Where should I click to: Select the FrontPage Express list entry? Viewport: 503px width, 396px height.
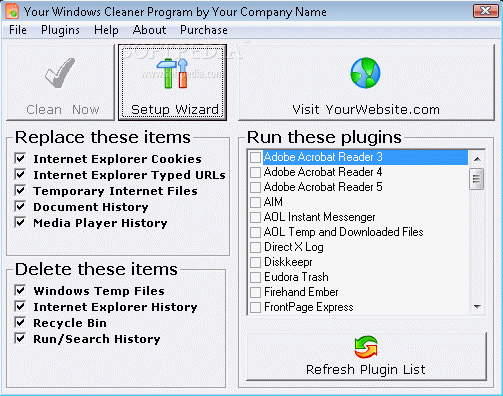(x=359, y=307)
